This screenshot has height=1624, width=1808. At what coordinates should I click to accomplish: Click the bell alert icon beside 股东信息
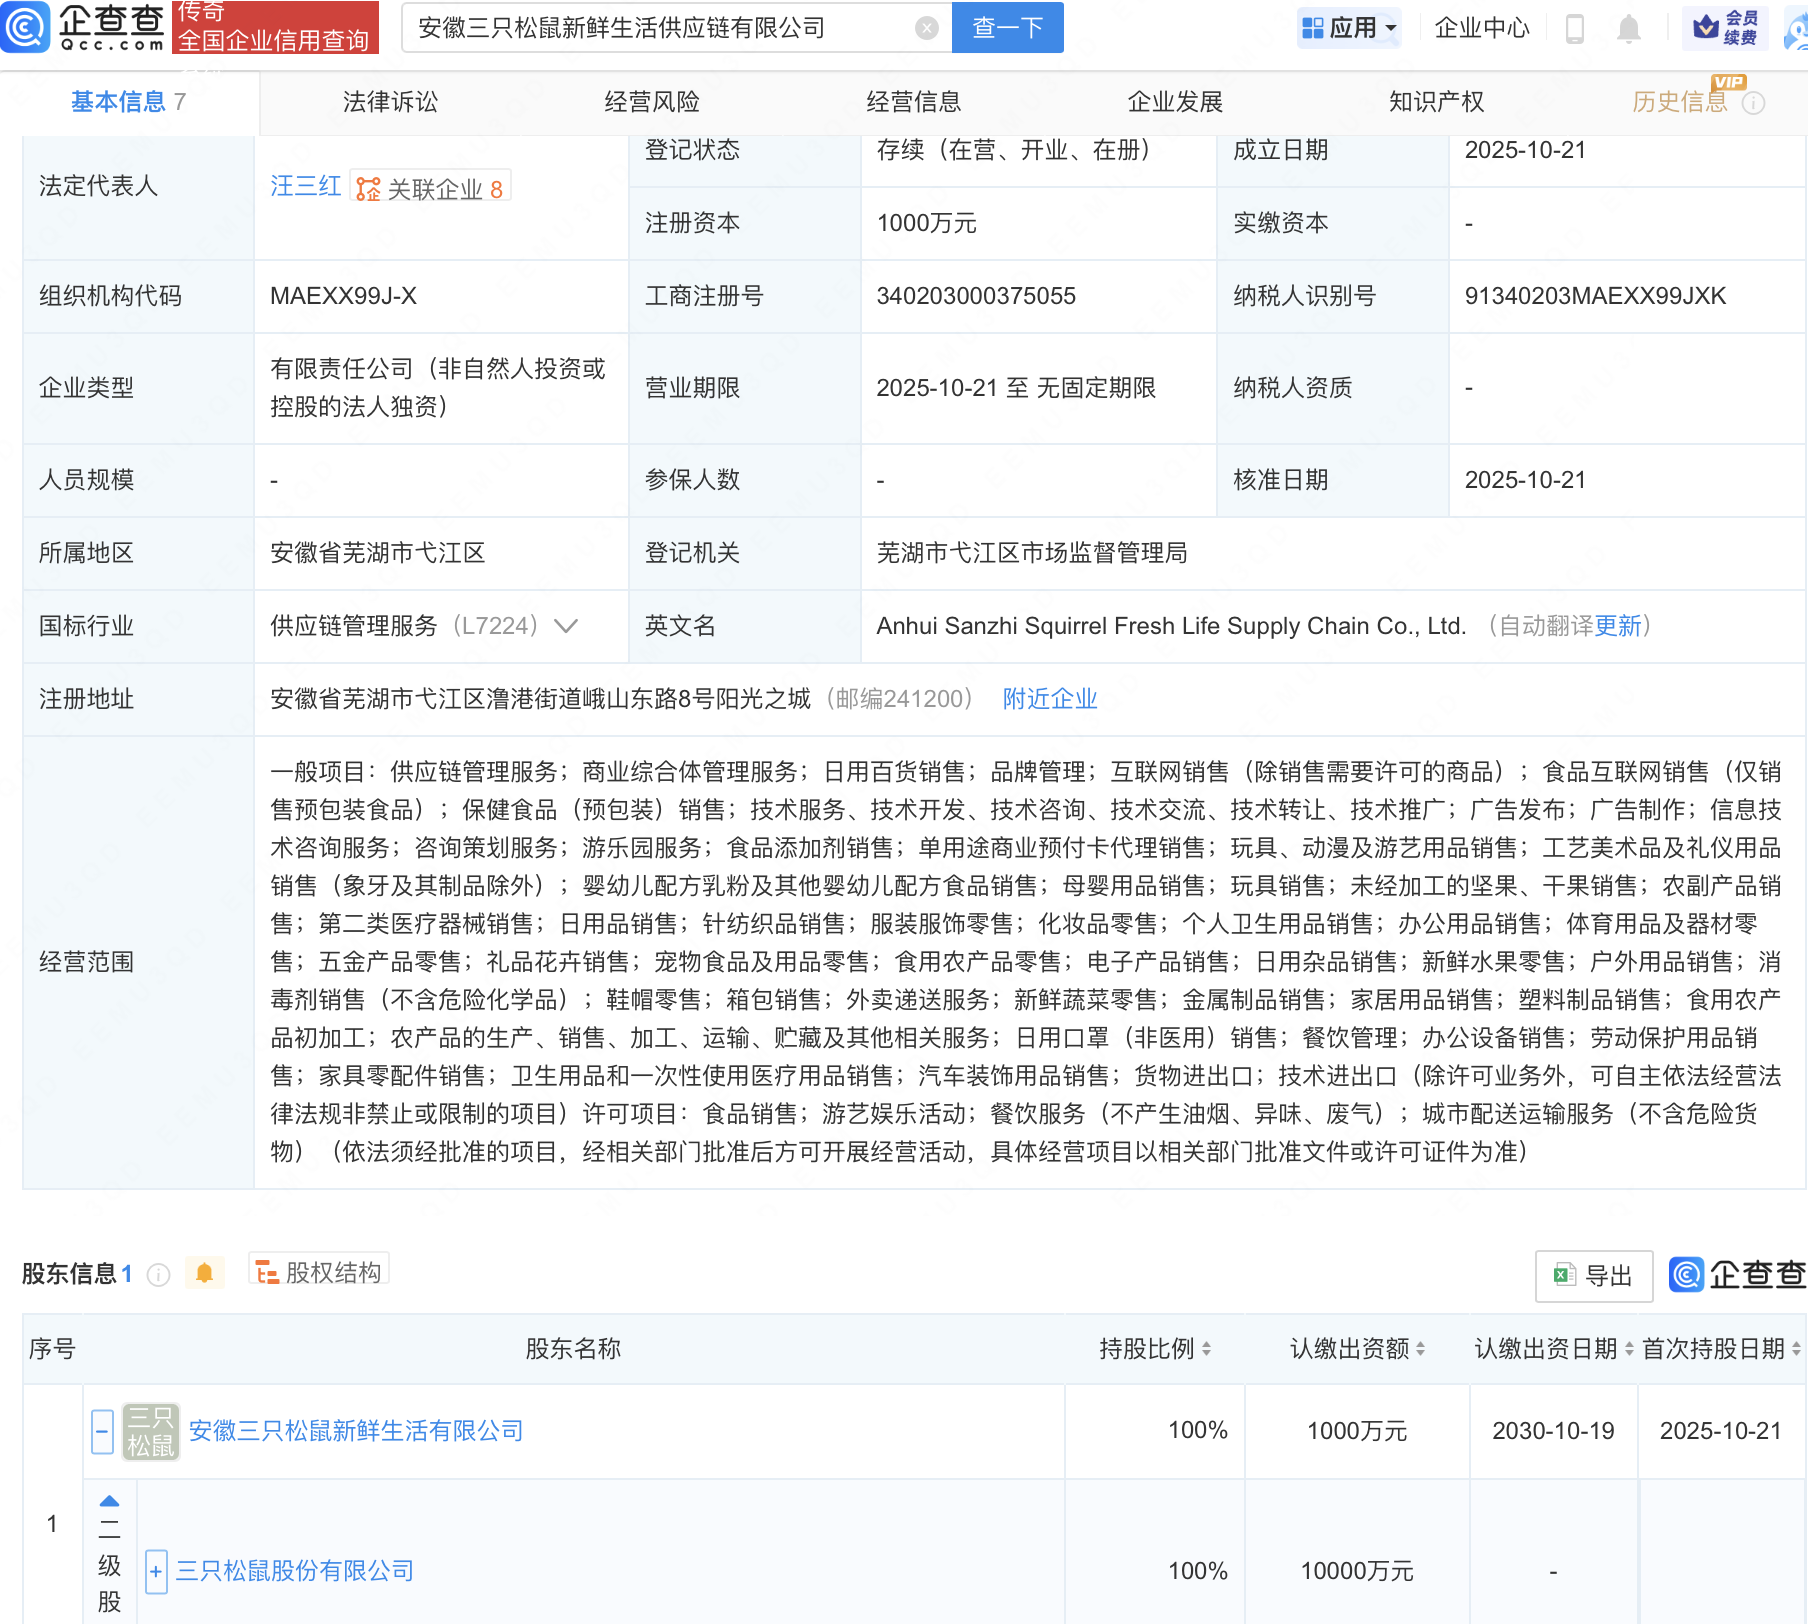[205, 1273]
